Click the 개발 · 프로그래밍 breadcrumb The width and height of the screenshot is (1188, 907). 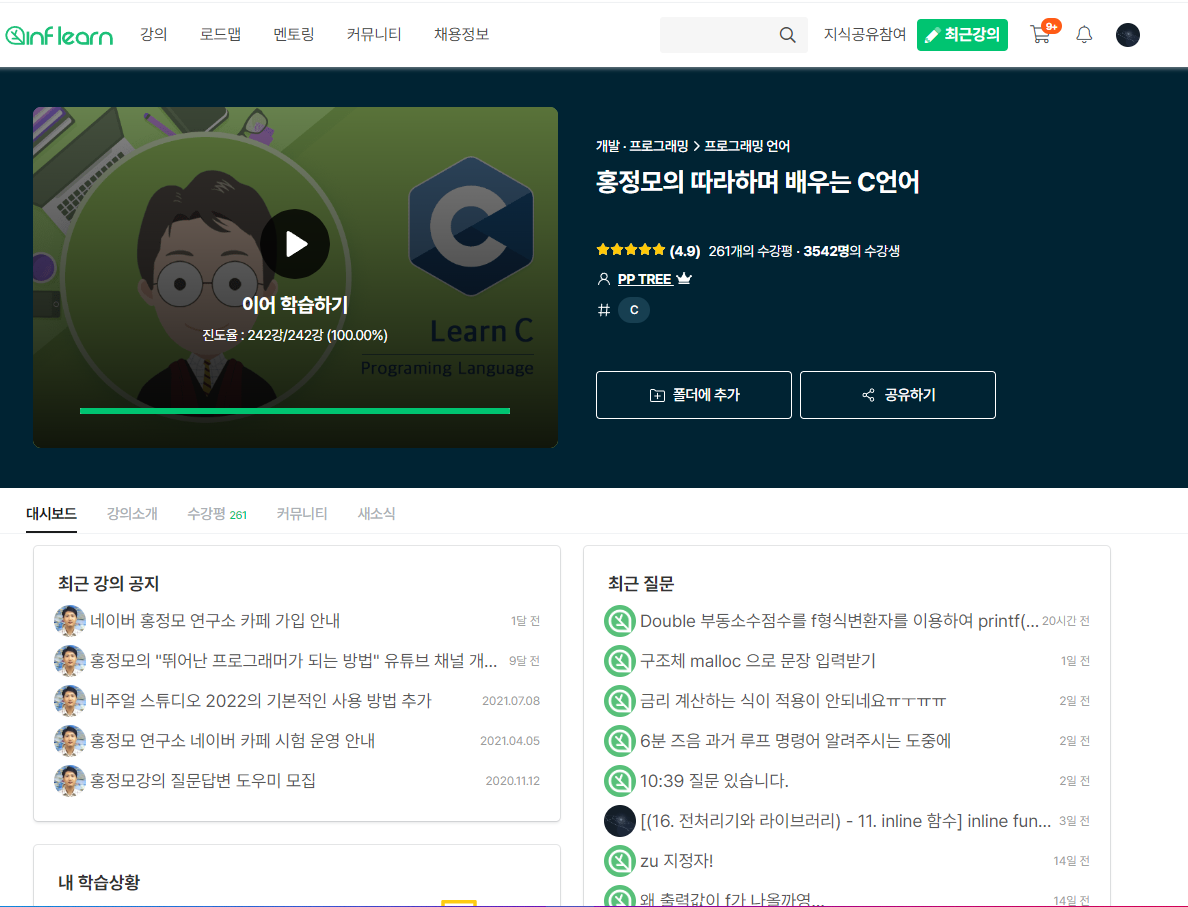(642, 145)
